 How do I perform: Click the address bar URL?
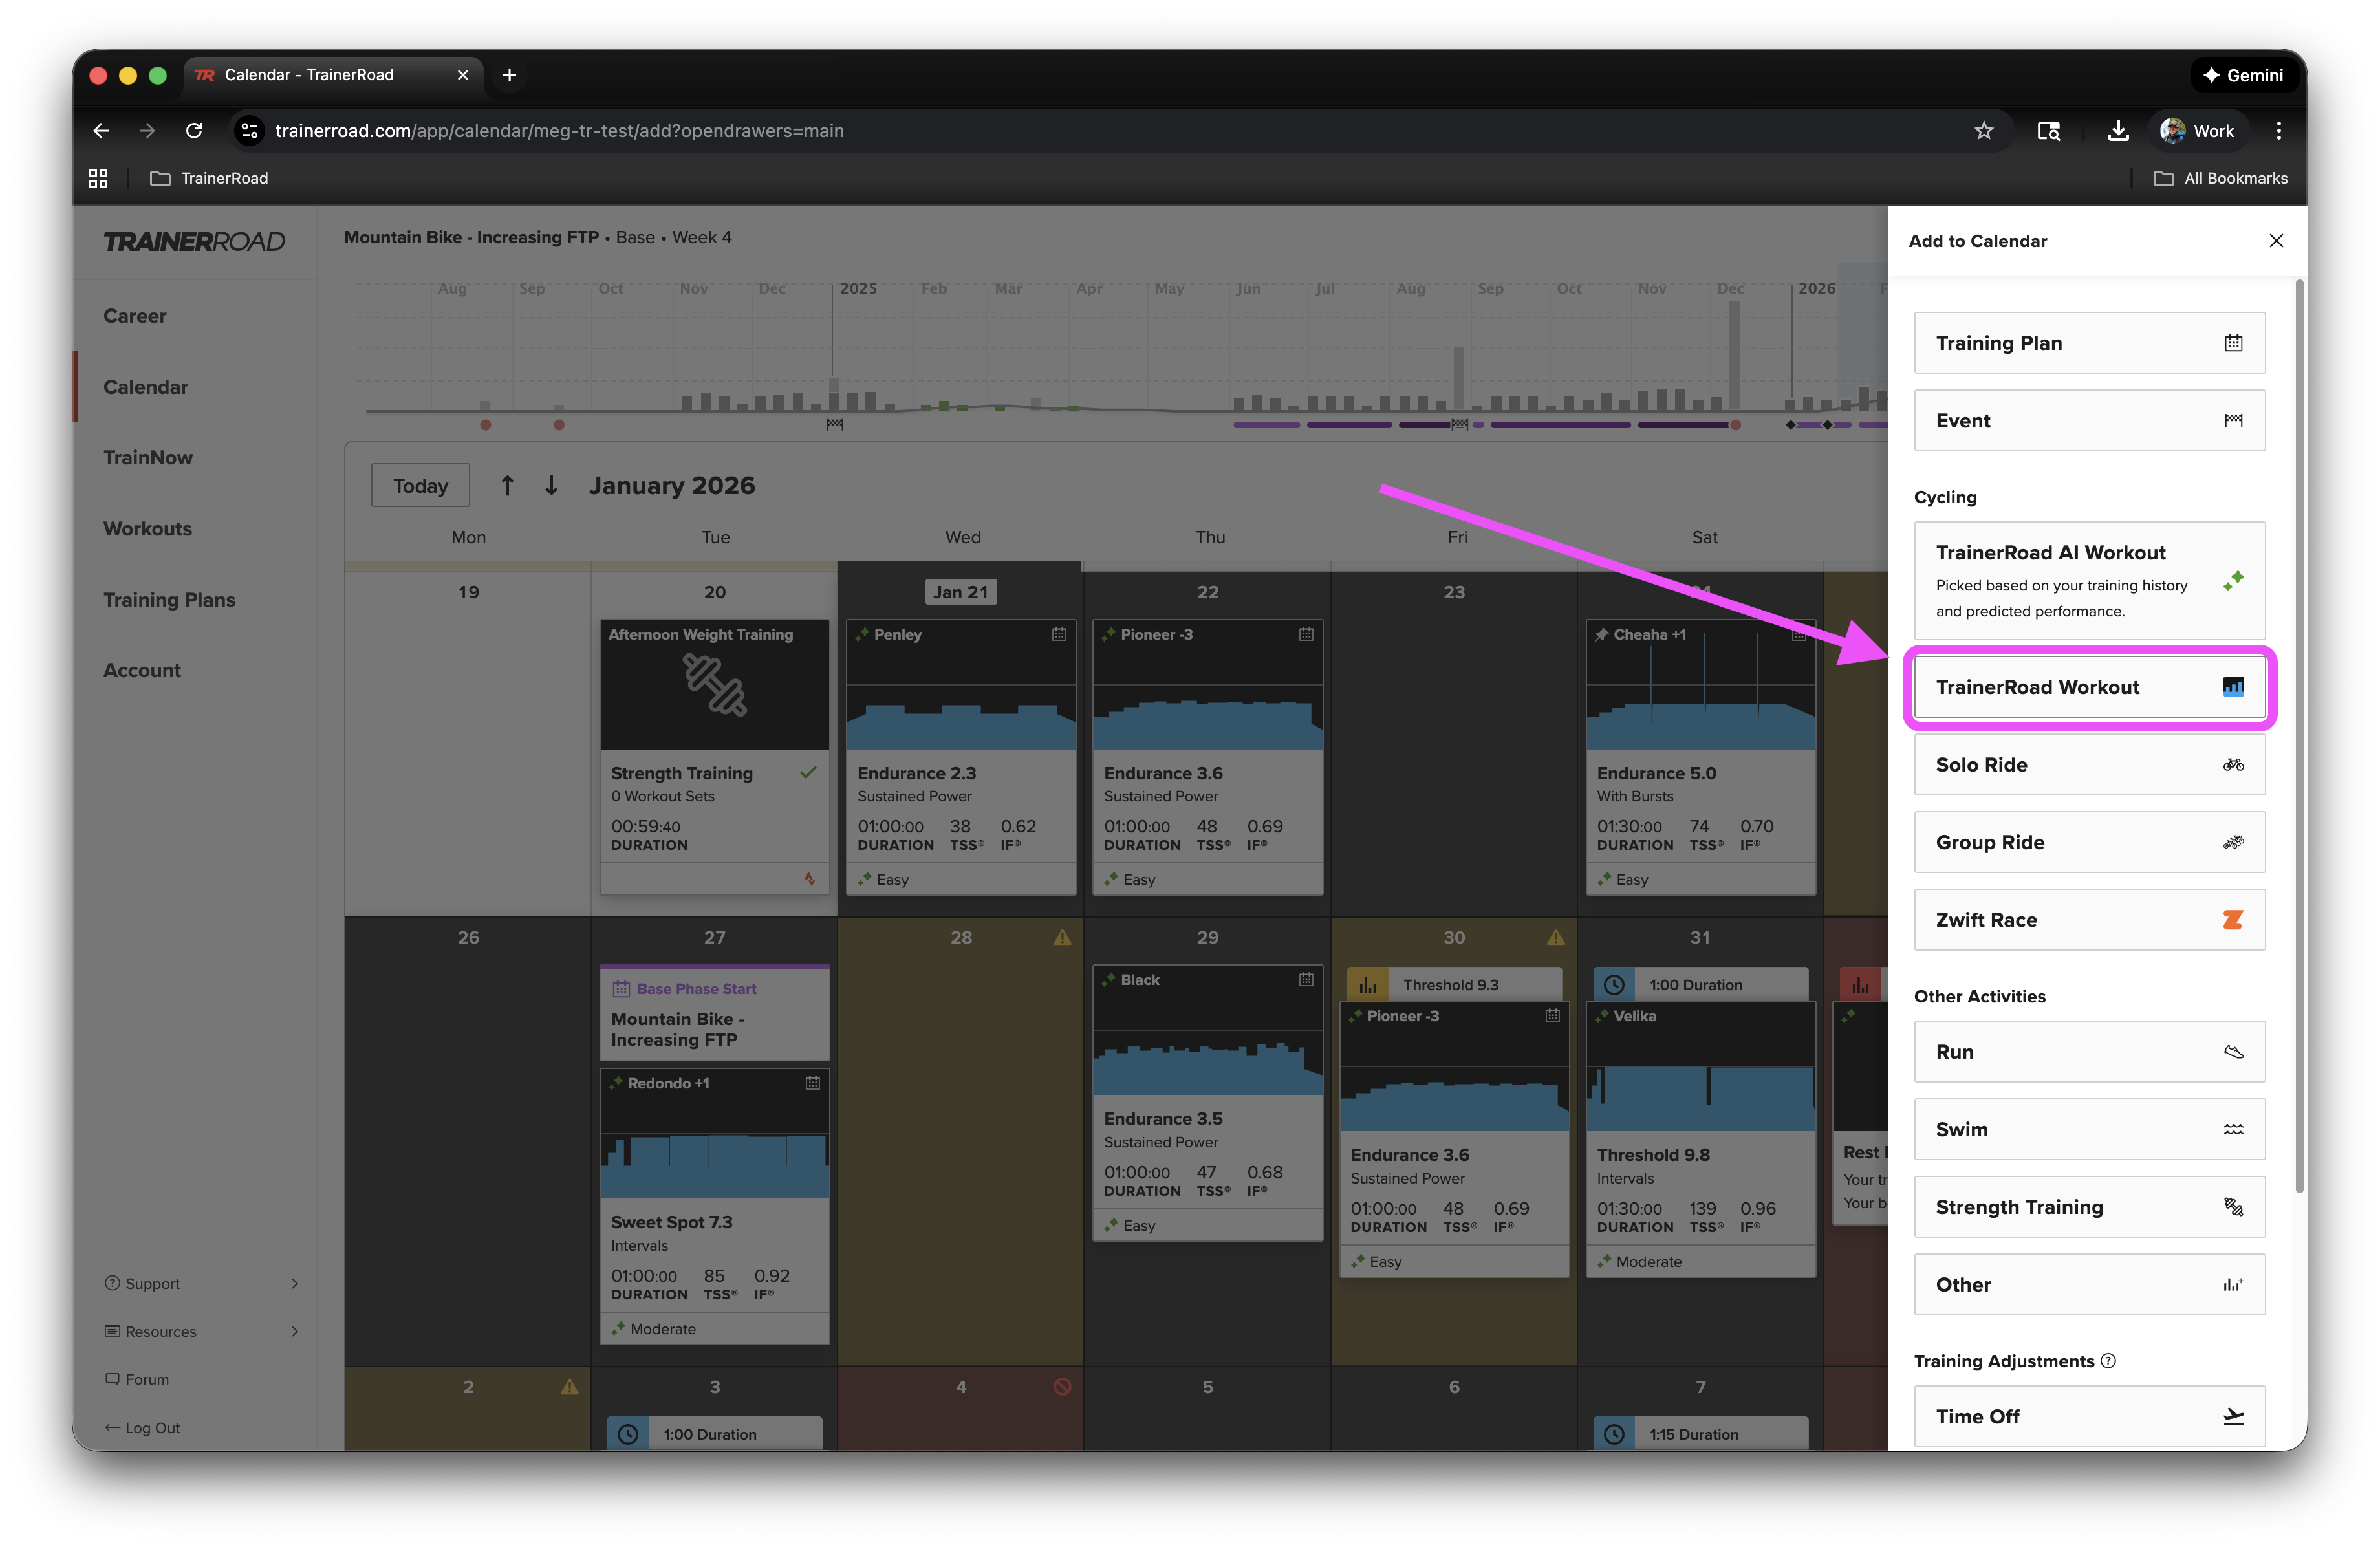click(559, 131)
